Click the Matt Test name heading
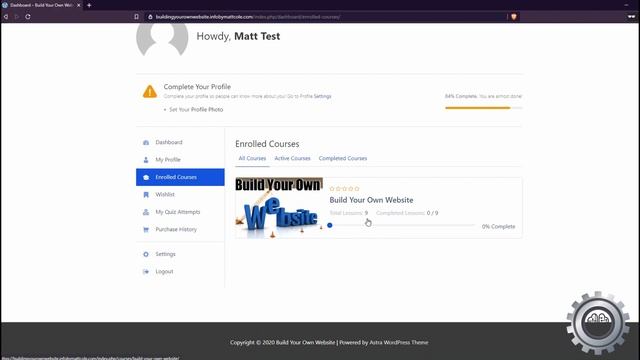 (x=257, y=36)
